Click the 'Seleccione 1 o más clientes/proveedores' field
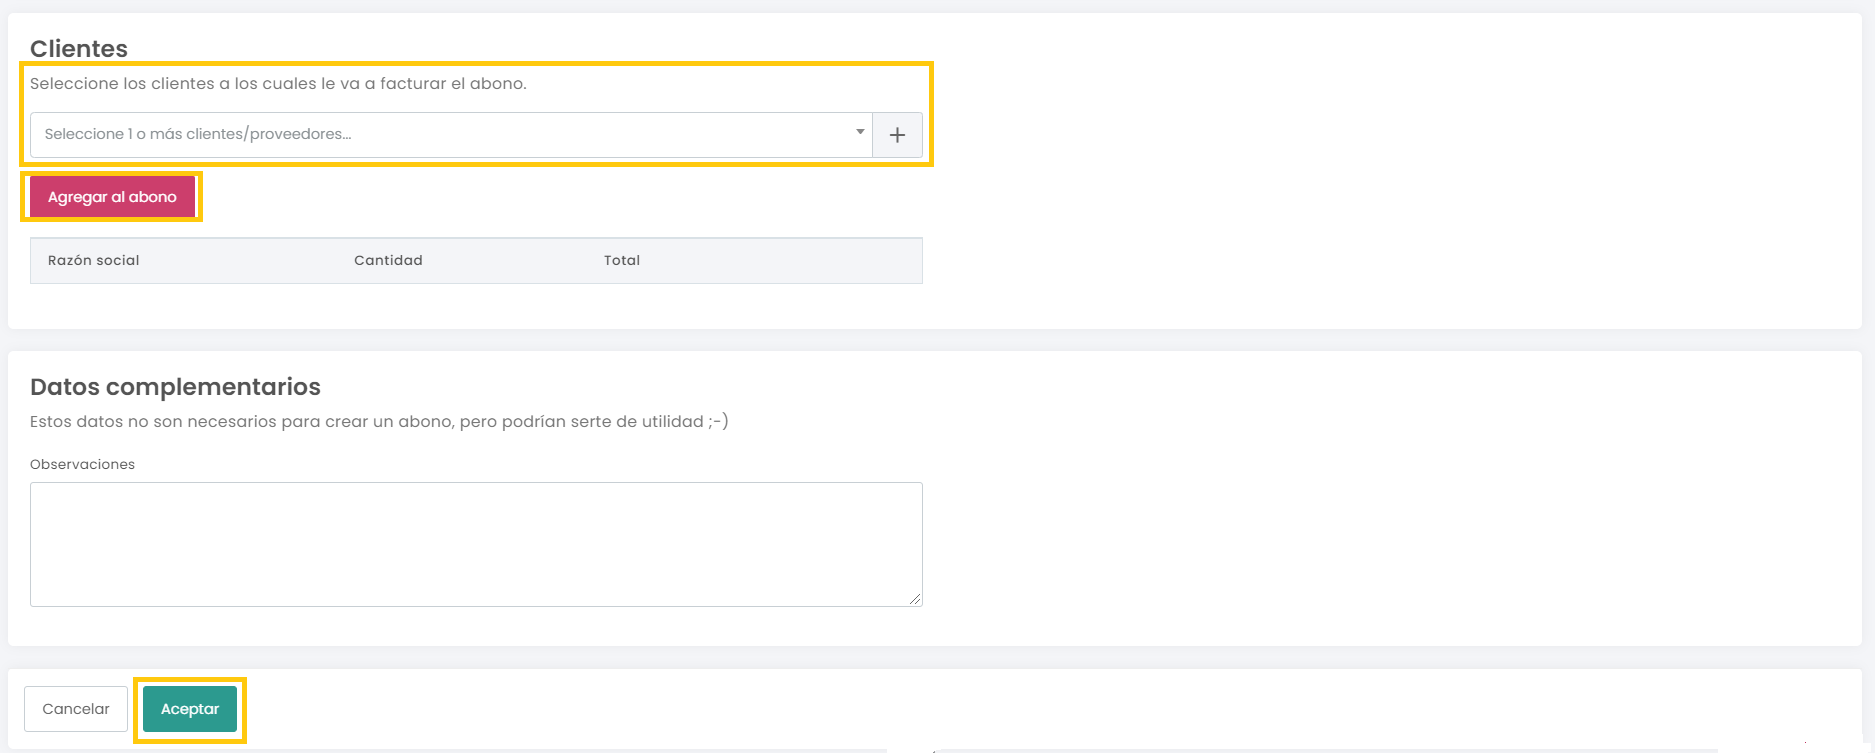Viewport: 1875px width, 753px height. [451, 135]
